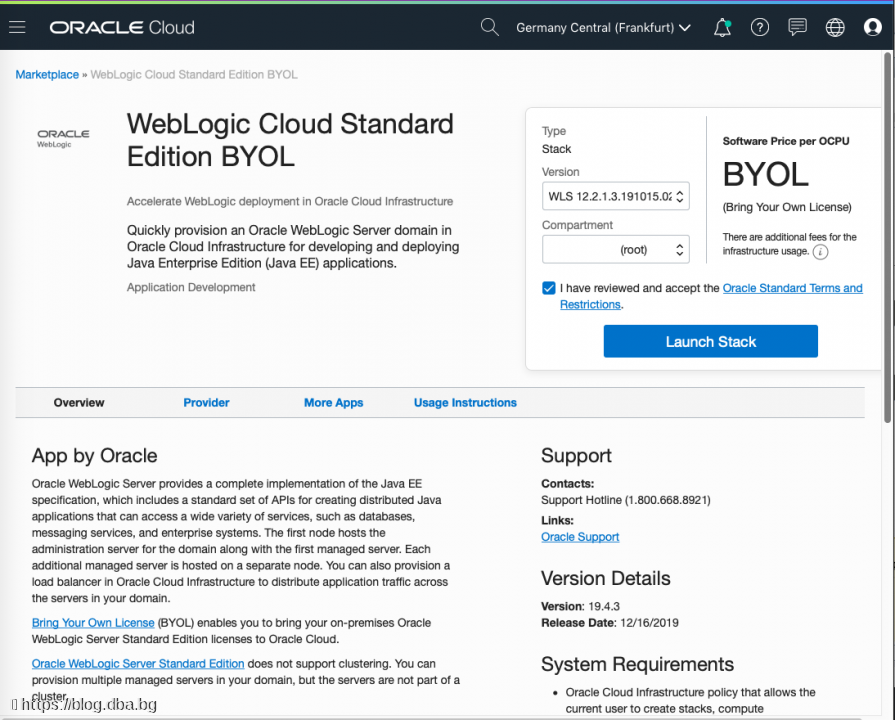Open the Compartment (root) dropdown

(615, 250)
